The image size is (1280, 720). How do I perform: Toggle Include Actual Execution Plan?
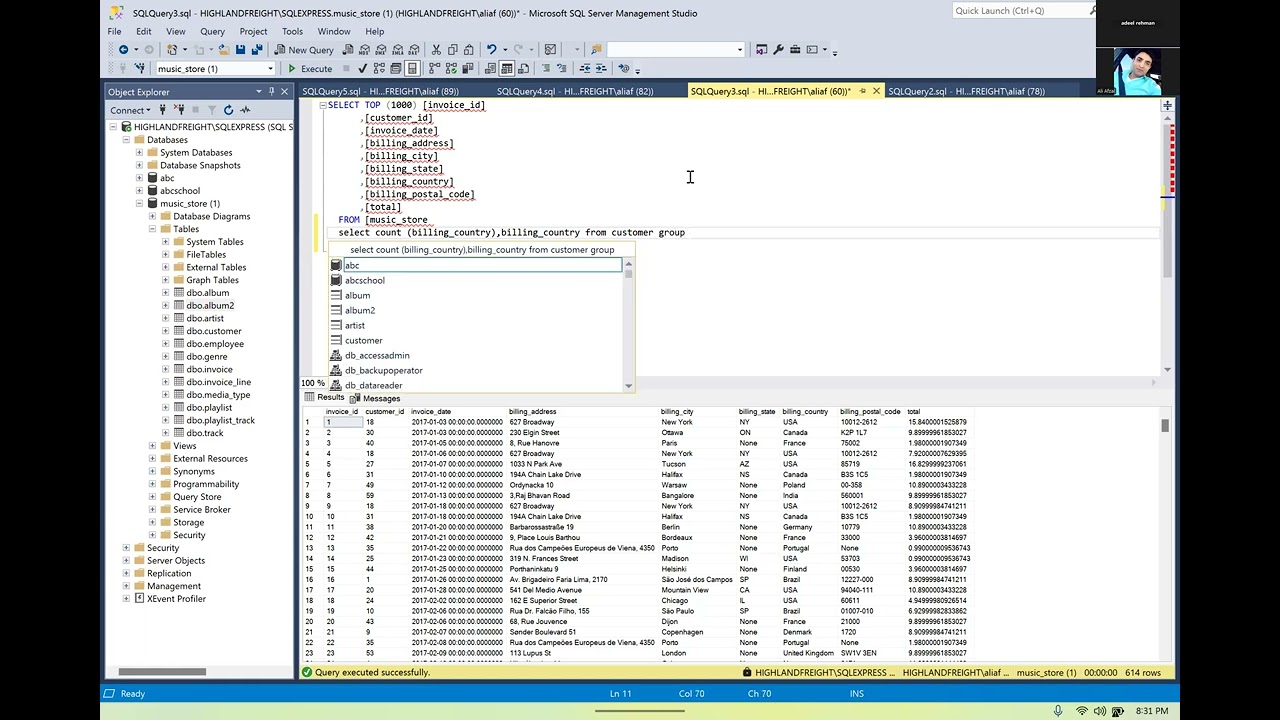pyautogui.click(x=435, y=68)
